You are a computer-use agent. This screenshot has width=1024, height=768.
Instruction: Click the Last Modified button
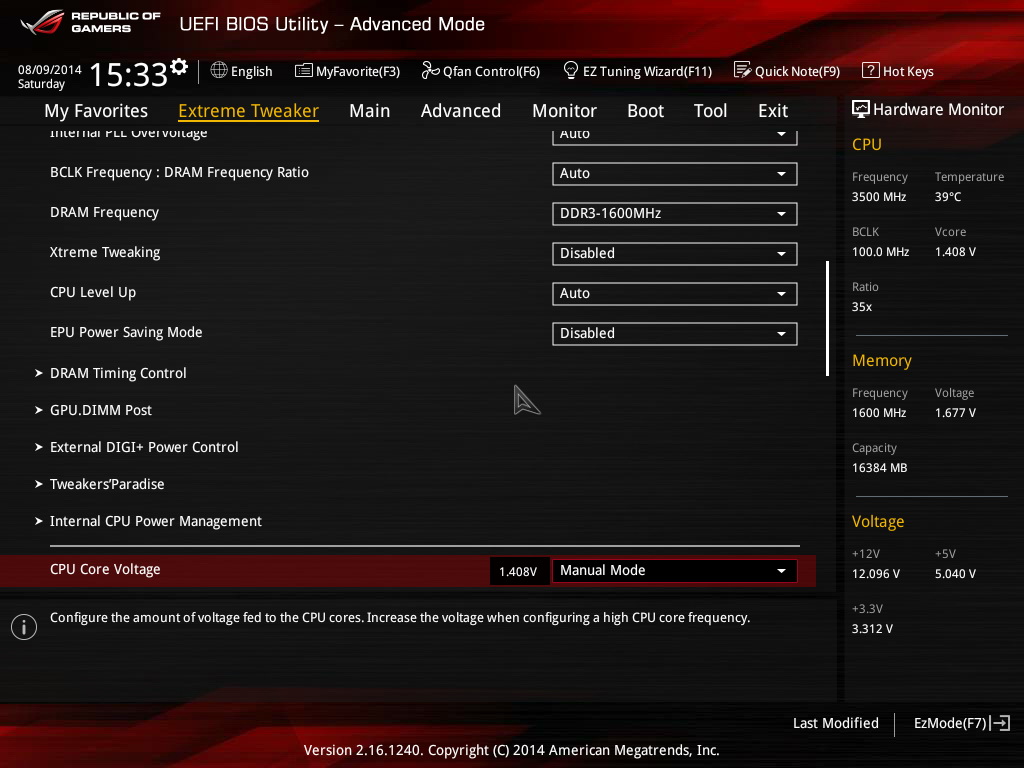tap(835, 723)
